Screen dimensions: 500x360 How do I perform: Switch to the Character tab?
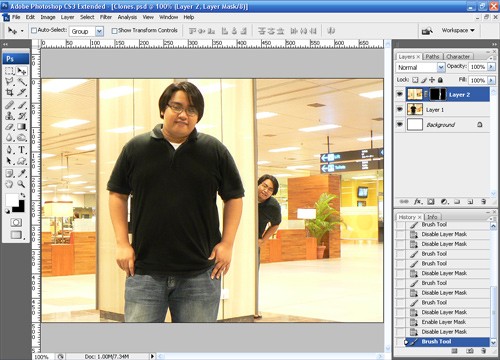point(458,57)
